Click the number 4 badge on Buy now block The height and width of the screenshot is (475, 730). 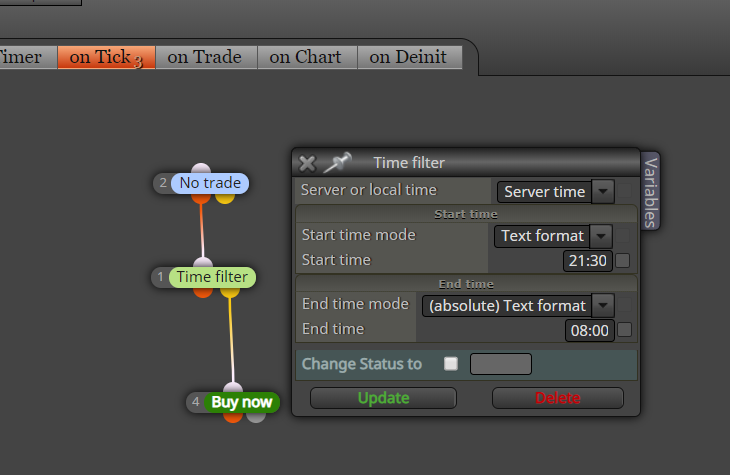click(196, 402)
